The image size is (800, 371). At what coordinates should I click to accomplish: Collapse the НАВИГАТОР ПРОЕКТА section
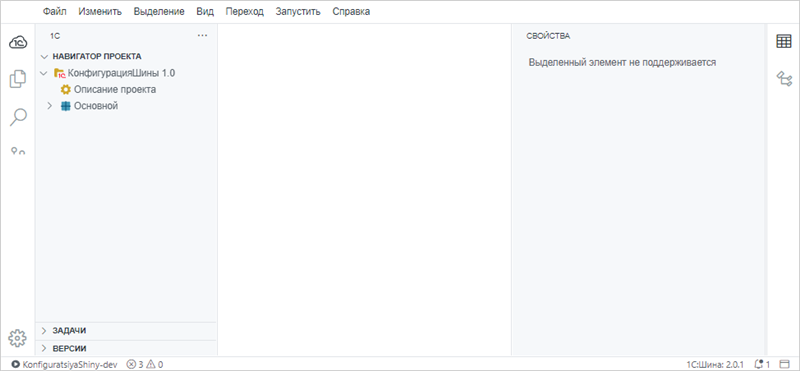point(44,56)
